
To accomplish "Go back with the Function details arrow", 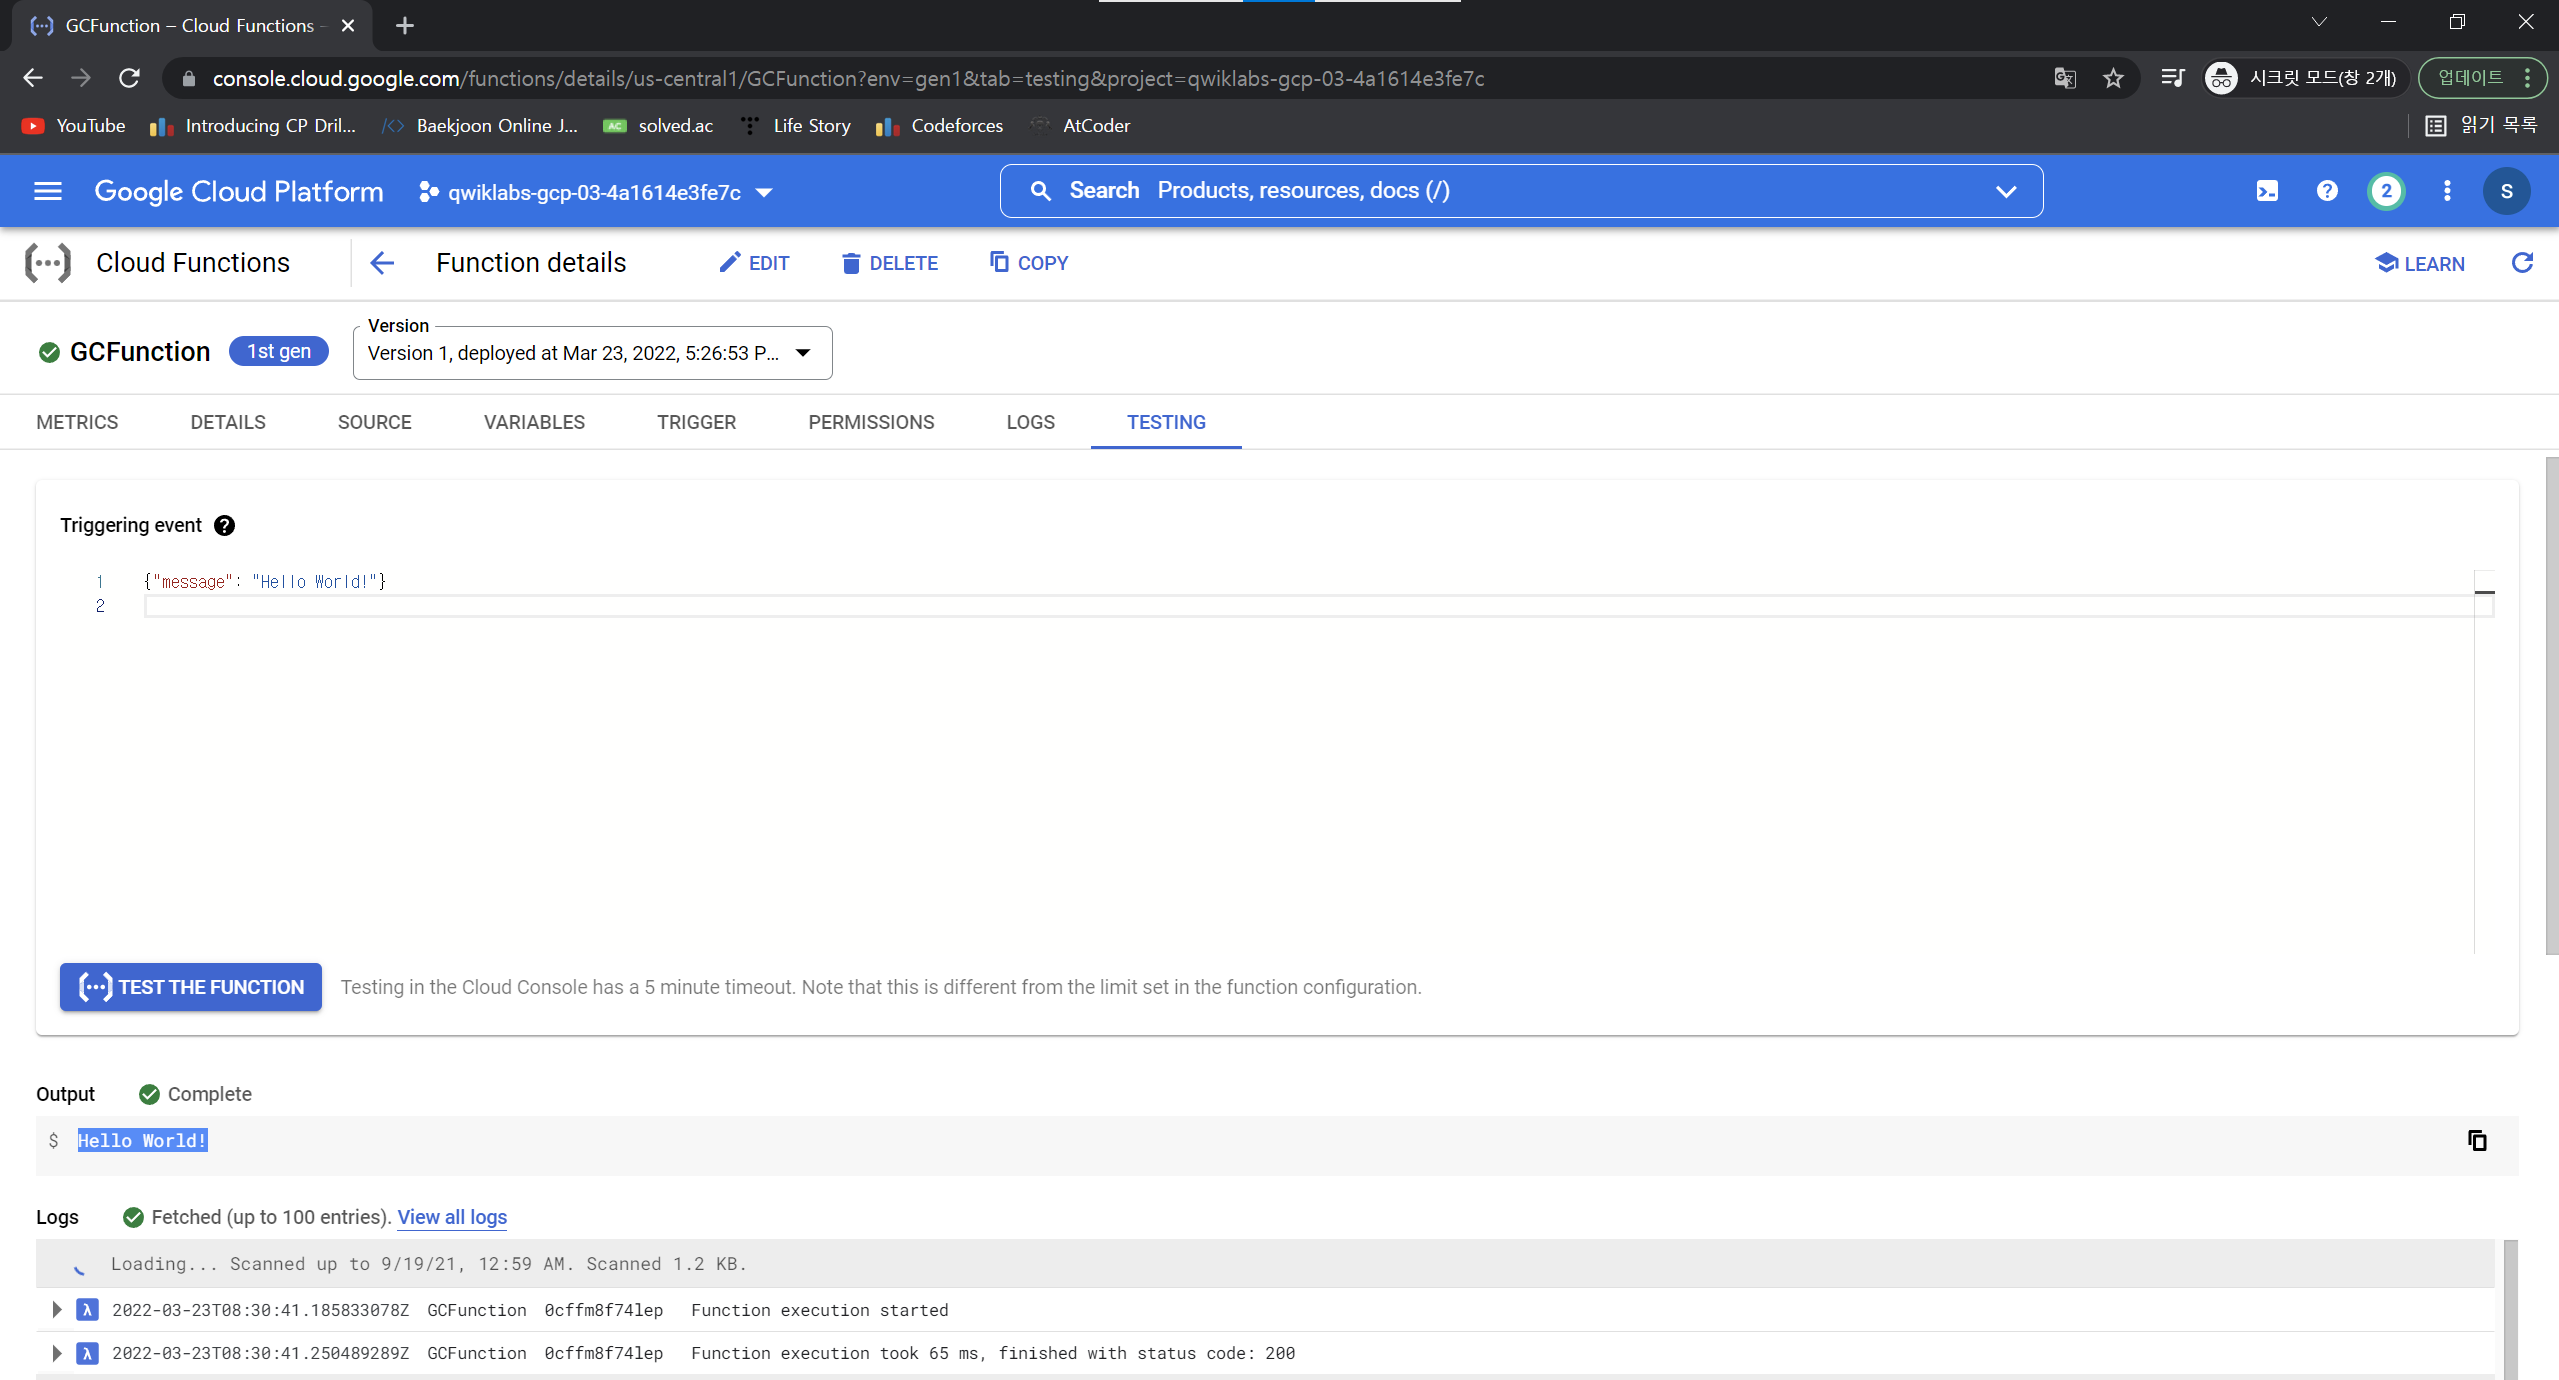I will [382, 263].
